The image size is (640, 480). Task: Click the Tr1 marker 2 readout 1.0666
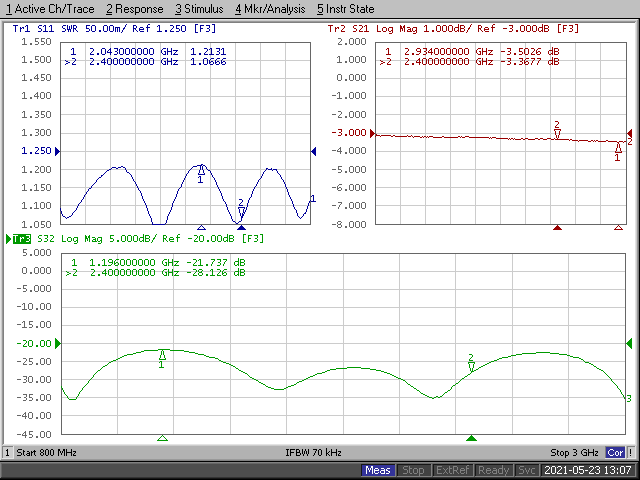click(x=208, y=62)
